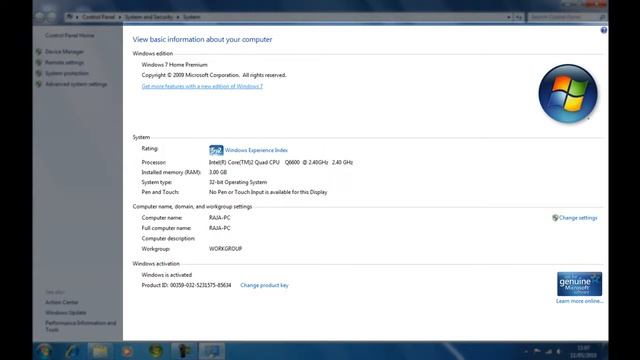Viewport: 640px width, 360px height.
Task: Open Remote settings
Action: (64, 62)
